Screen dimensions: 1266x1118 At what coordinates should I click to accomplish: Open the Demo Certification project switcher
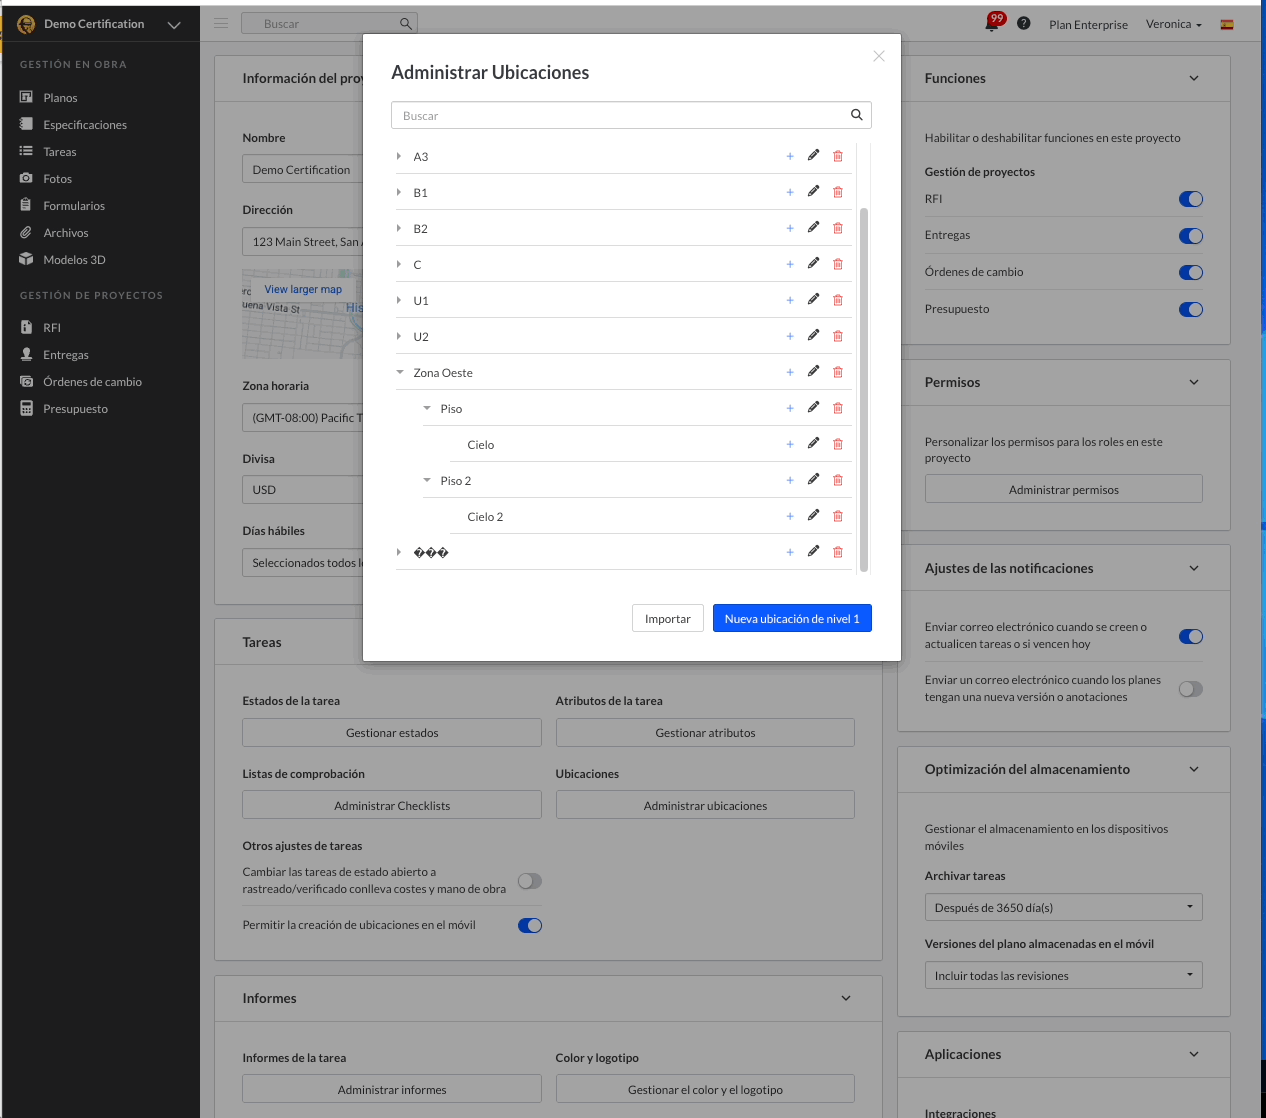click(x=99, y=24)
